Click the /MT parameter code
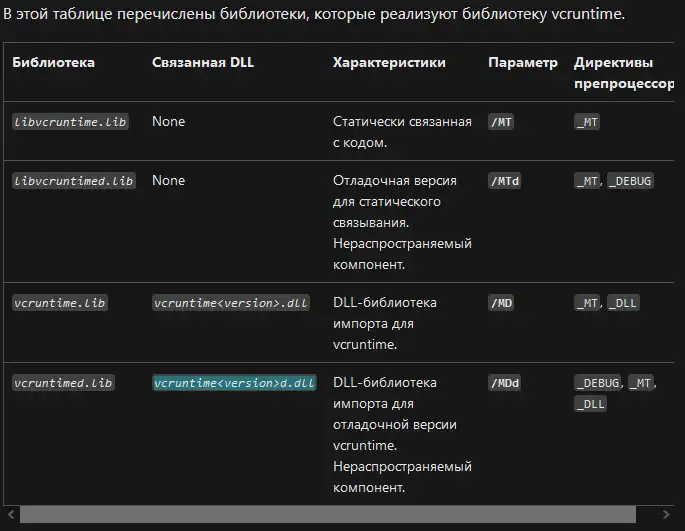The width and height of the screenshot is (685, 531). click(x=501, y=122)
